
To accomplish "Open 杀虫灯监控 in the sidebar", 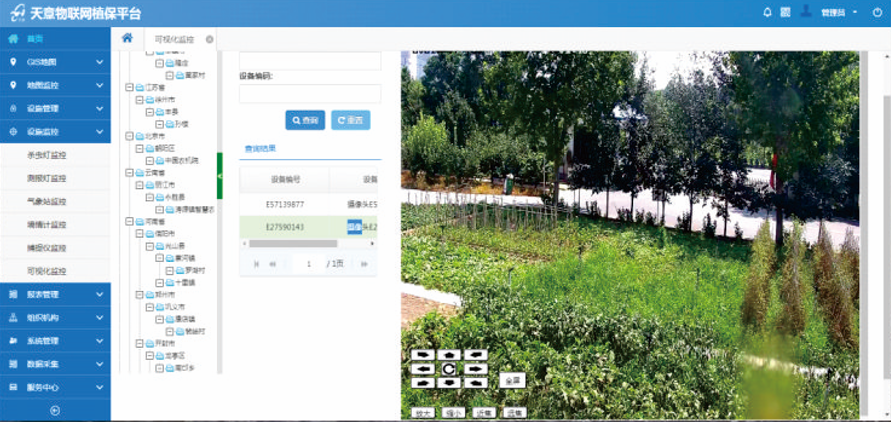I will [46, 156].
